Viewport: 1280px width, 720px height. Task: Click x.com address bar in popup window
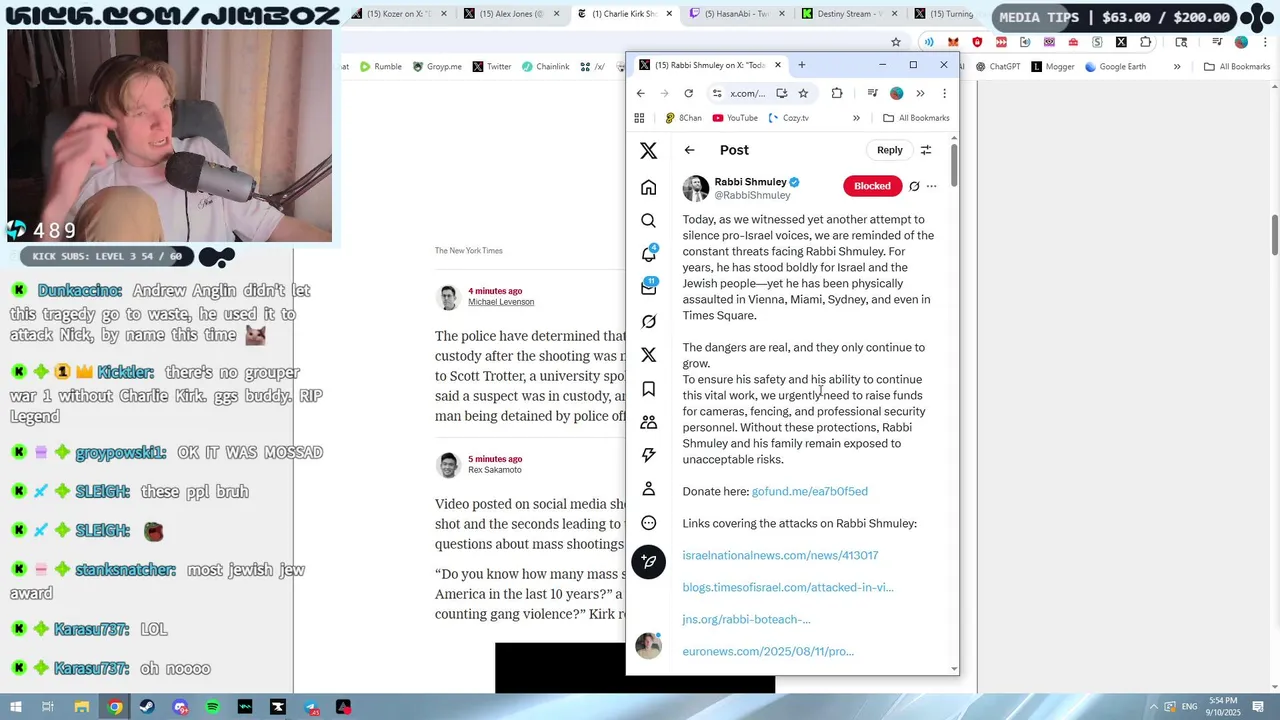pyautogui.click(x=747, y=93)
